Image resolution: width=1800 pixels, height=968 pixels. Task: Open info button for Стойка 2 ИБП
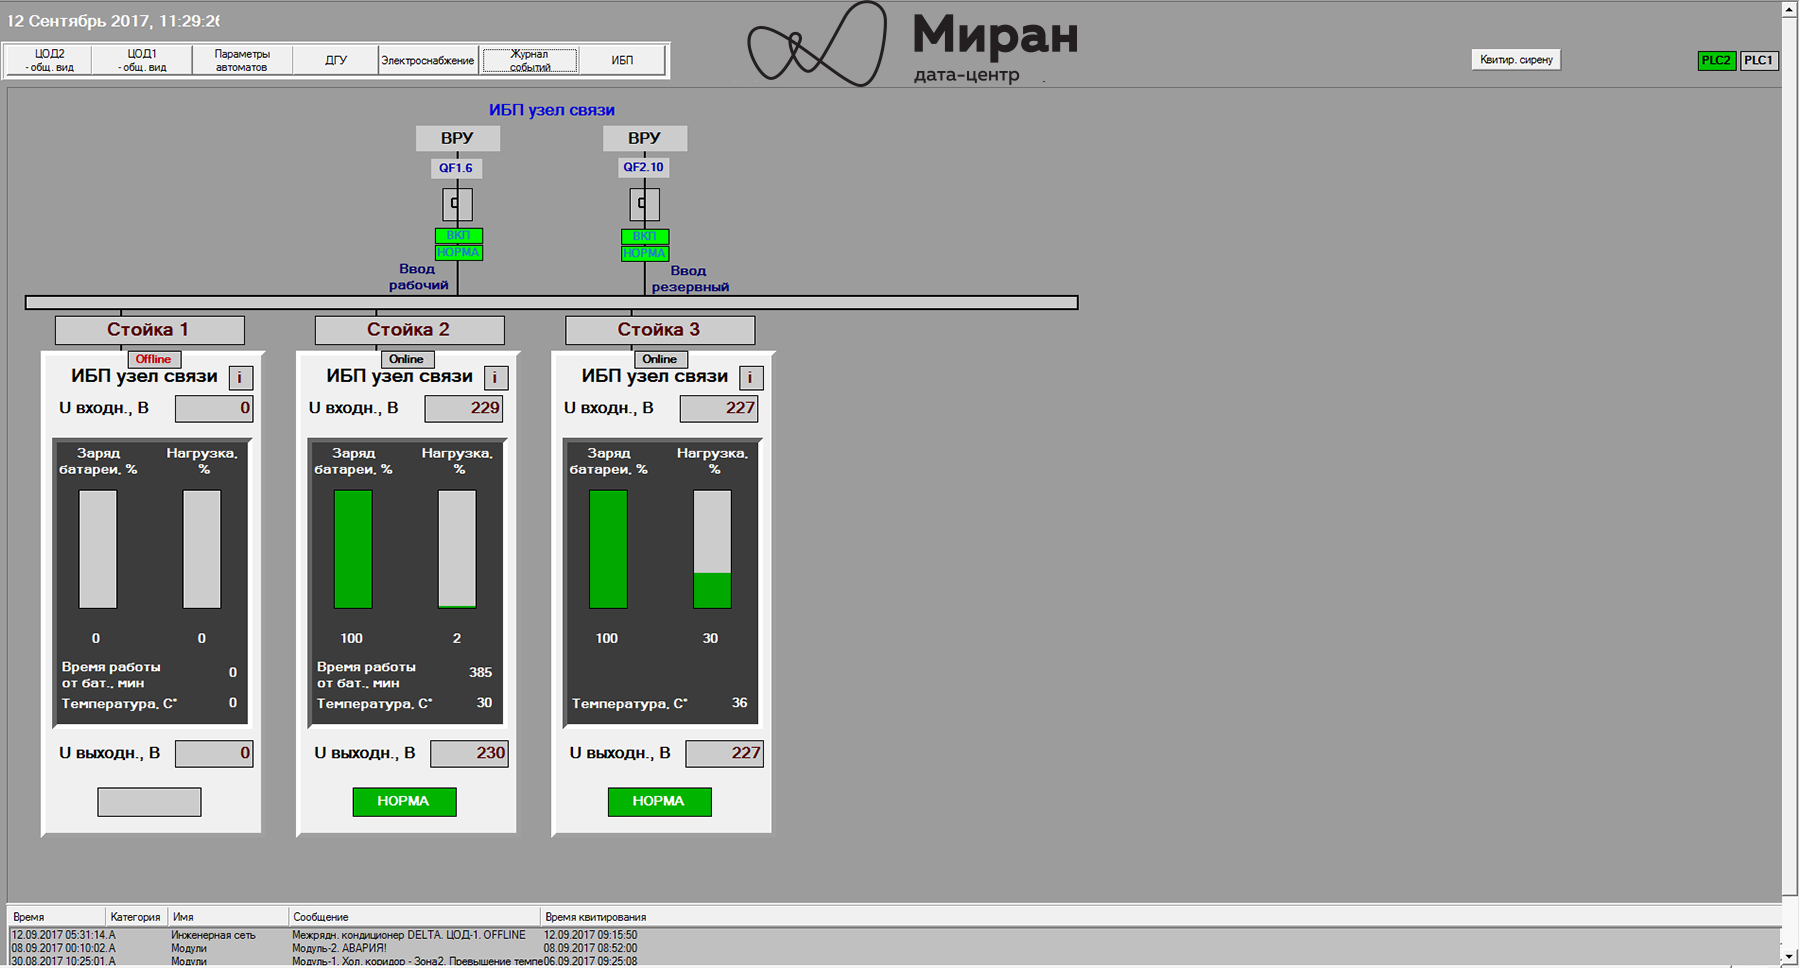point(496,378)
